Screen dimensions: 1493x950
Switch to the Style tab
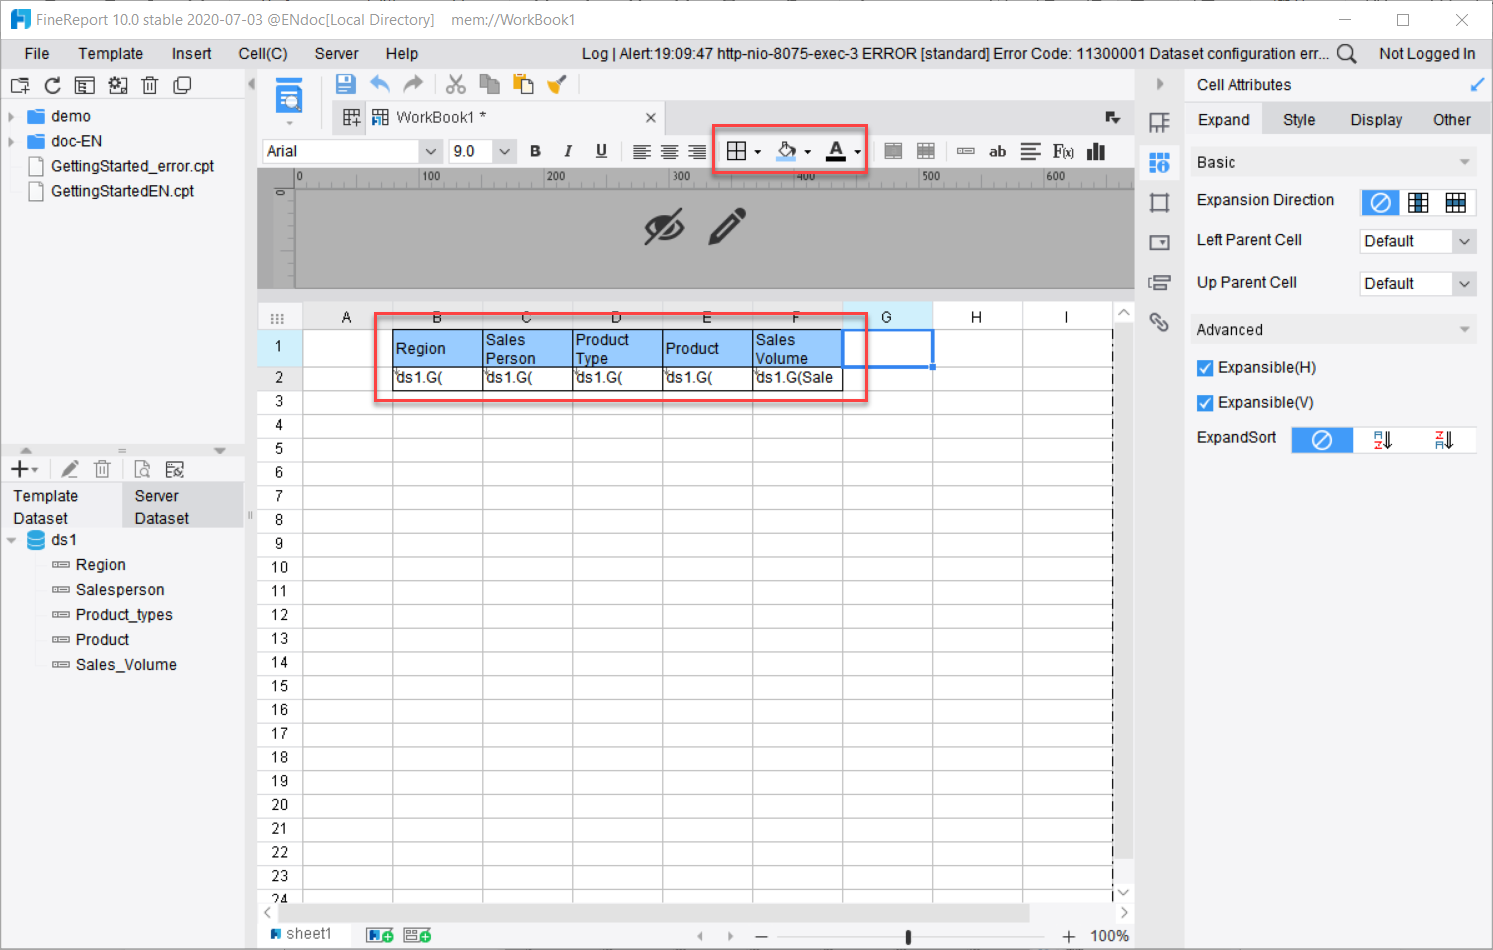tap(1299, 120)
